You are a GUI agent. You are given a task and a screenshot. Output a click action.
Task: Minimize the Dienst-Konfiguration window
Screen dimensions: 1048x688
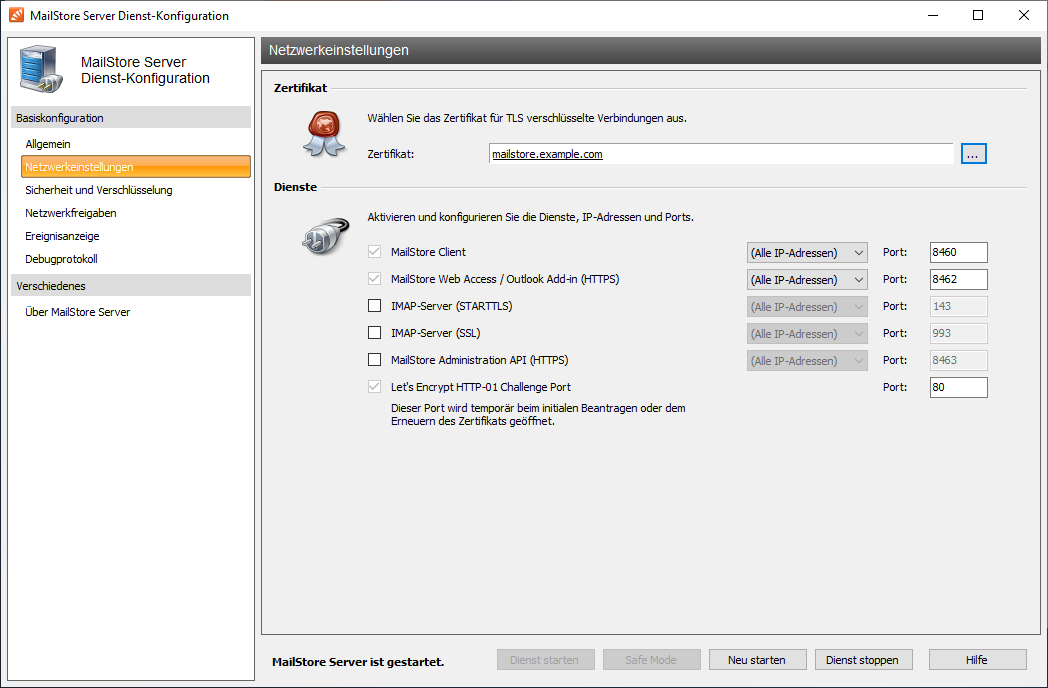pyautogui.click(x=932, y=15)
